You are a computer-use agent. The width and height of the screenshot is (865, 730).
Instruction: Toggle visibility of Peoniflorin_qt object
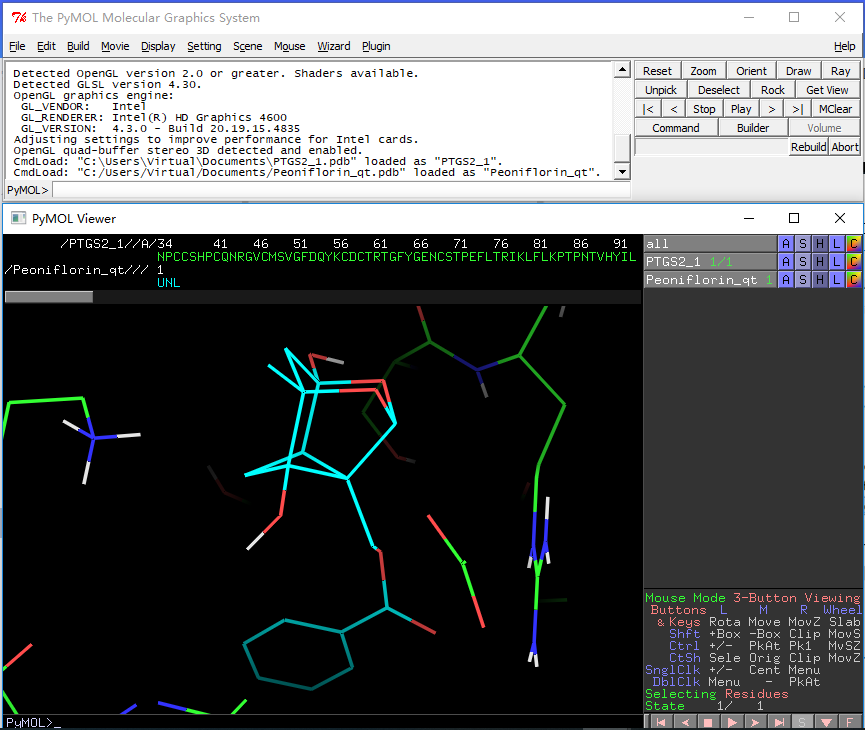(711, 280)
